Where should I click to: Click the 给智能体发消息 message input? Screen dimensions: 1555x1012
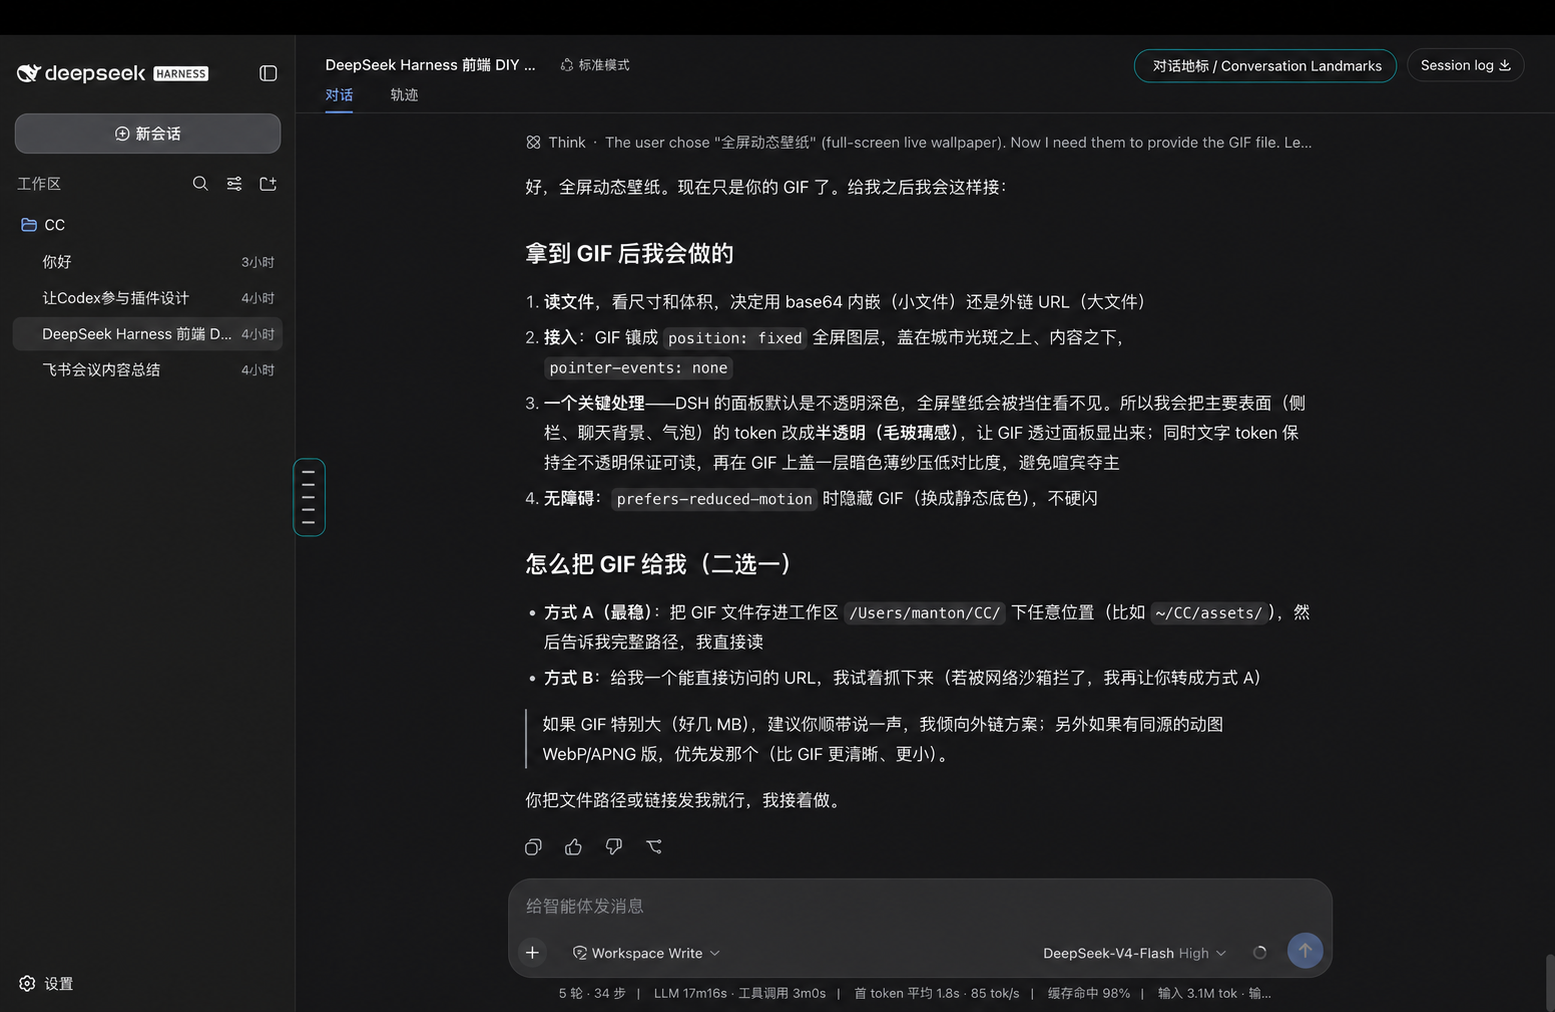[x=920, y=906]
